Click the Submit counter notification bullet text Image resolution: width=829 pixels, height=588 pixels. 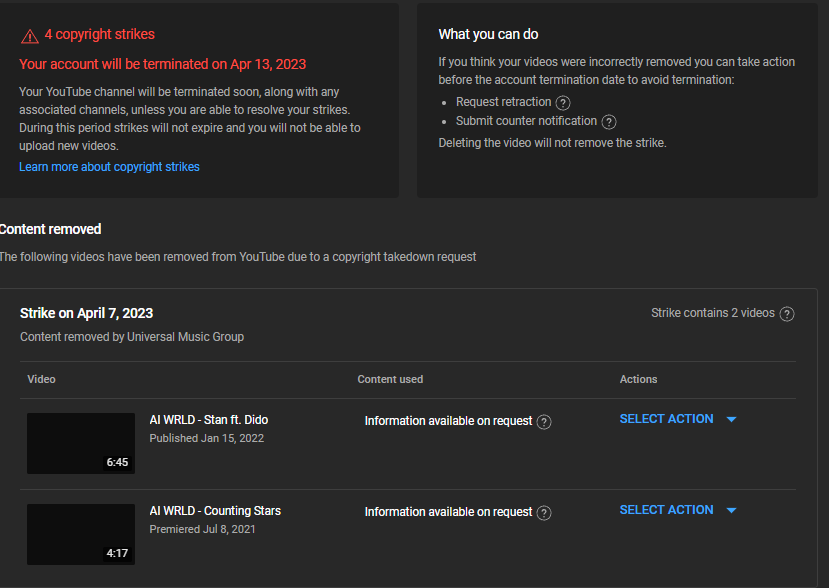click(x=527, y=121)
